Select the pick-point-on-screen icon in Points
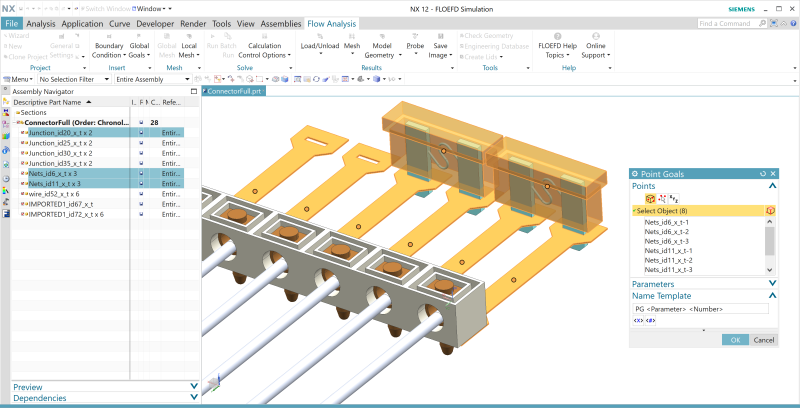The height and width of the screenshot is (408, 800). coord(662,198)
